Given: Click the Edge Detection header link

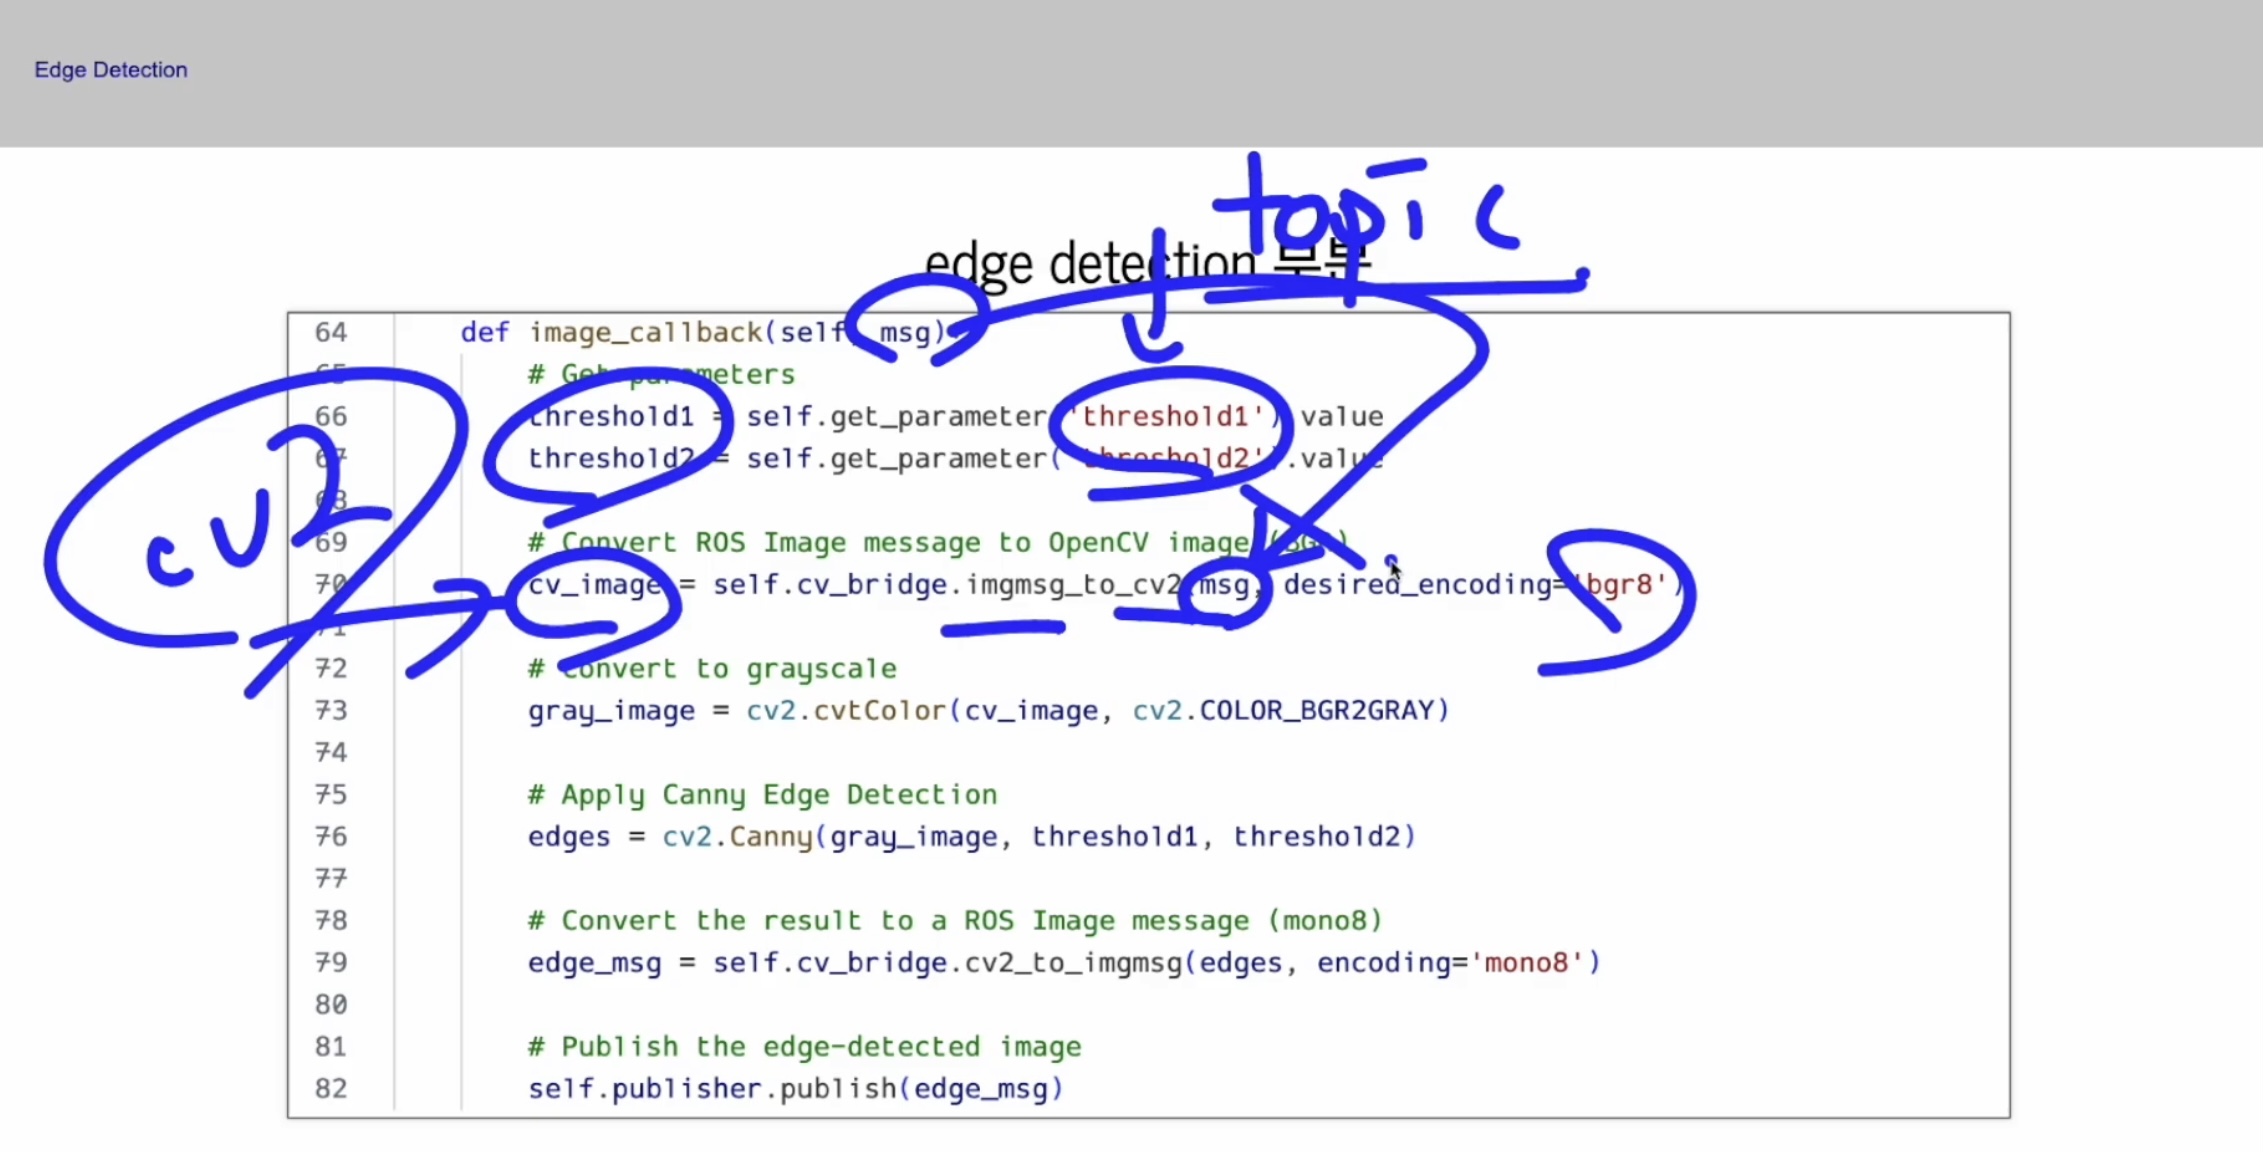Looking at the screenshot, I should click(x=110, y=70).
